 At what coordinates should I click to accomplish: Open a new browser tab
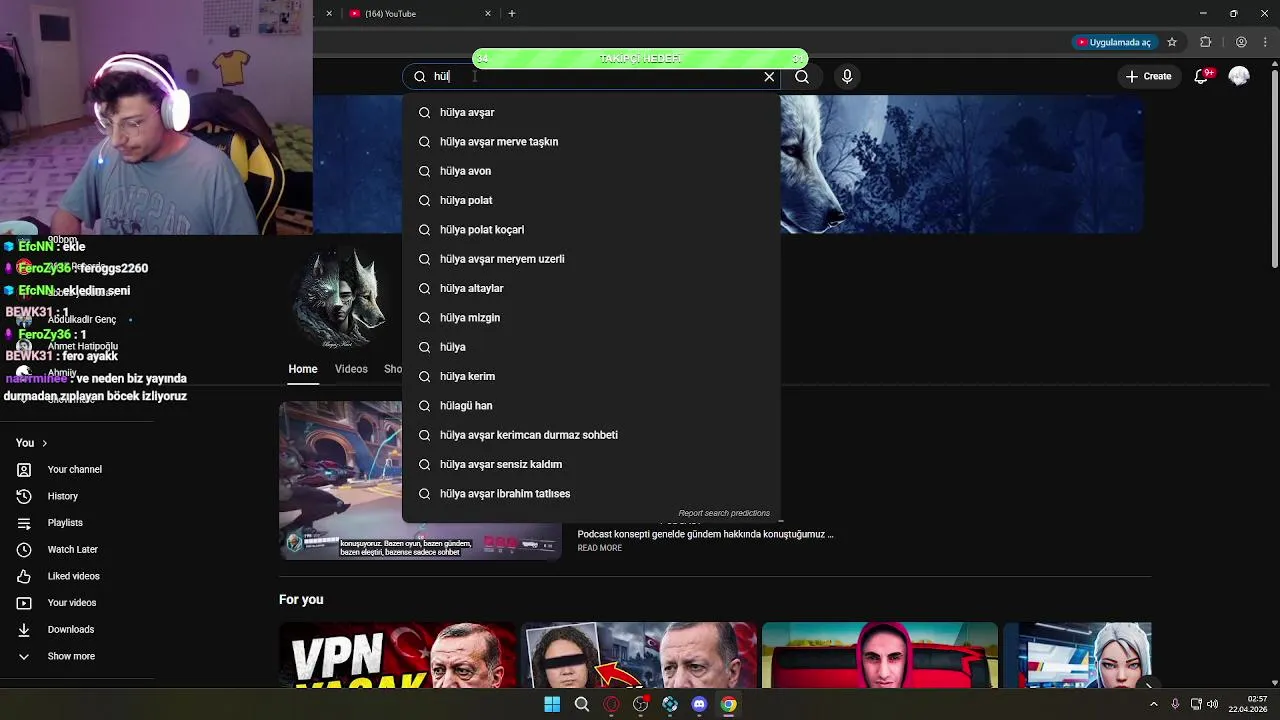[x=512, y=13]
